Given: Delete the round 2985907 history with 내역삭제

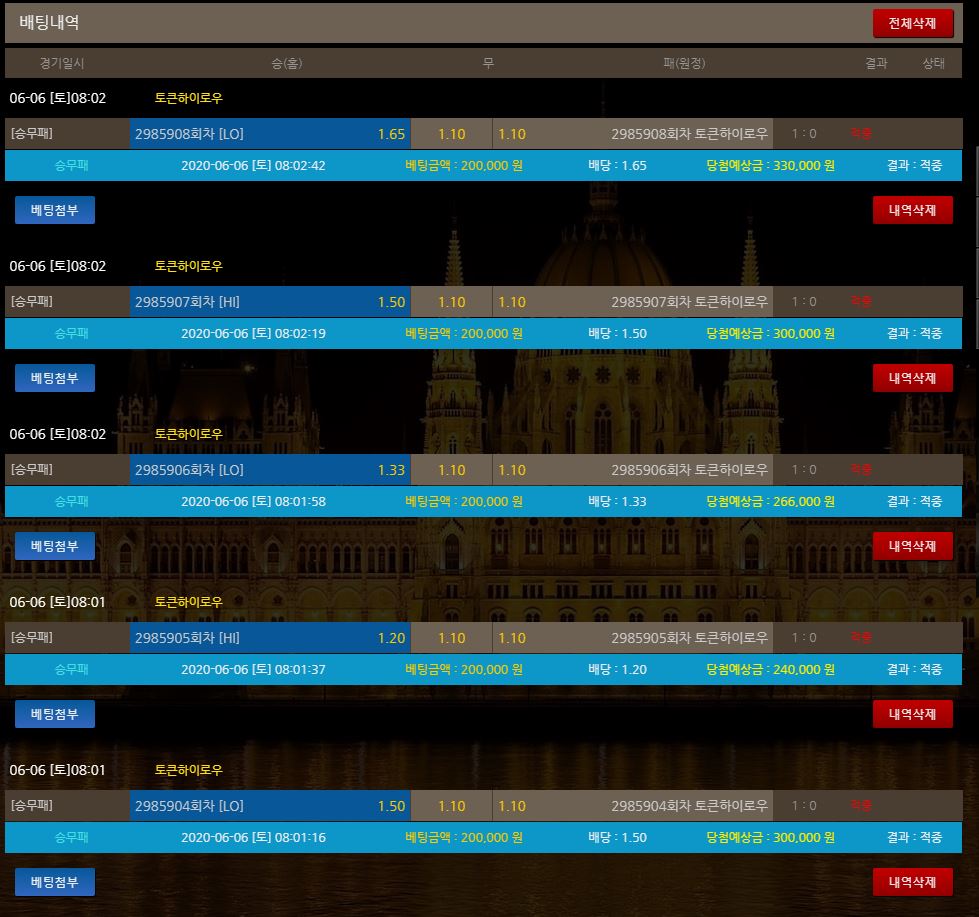Looking at the screenshot, I should coord(912,378).
